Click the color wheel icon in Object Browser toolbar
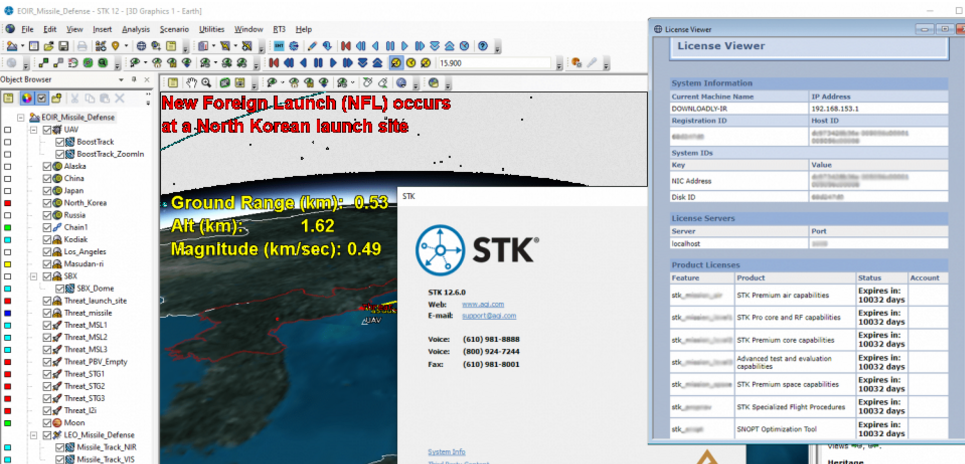This screenshot has width=965, height=464. [26, 98]
